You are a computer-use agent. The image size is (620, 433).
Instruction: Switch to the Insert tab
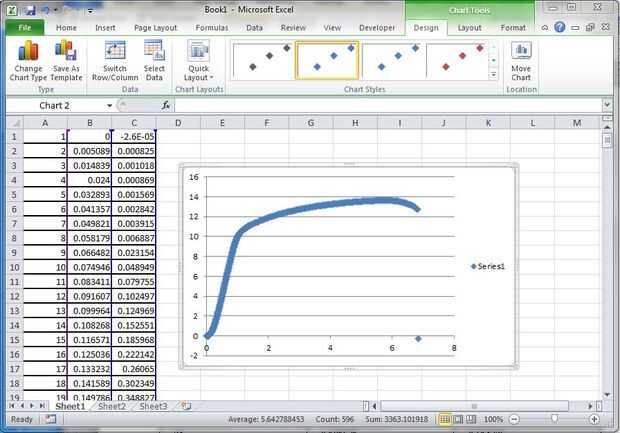point(105,28)
